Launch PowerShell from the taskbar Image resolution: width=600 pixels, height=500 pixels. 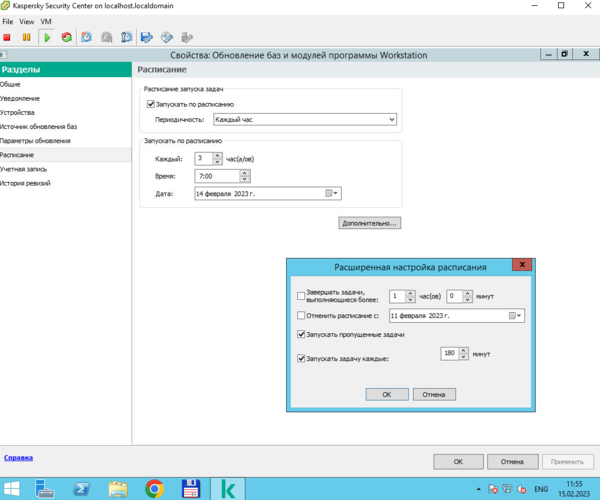(x=82, y=489)
